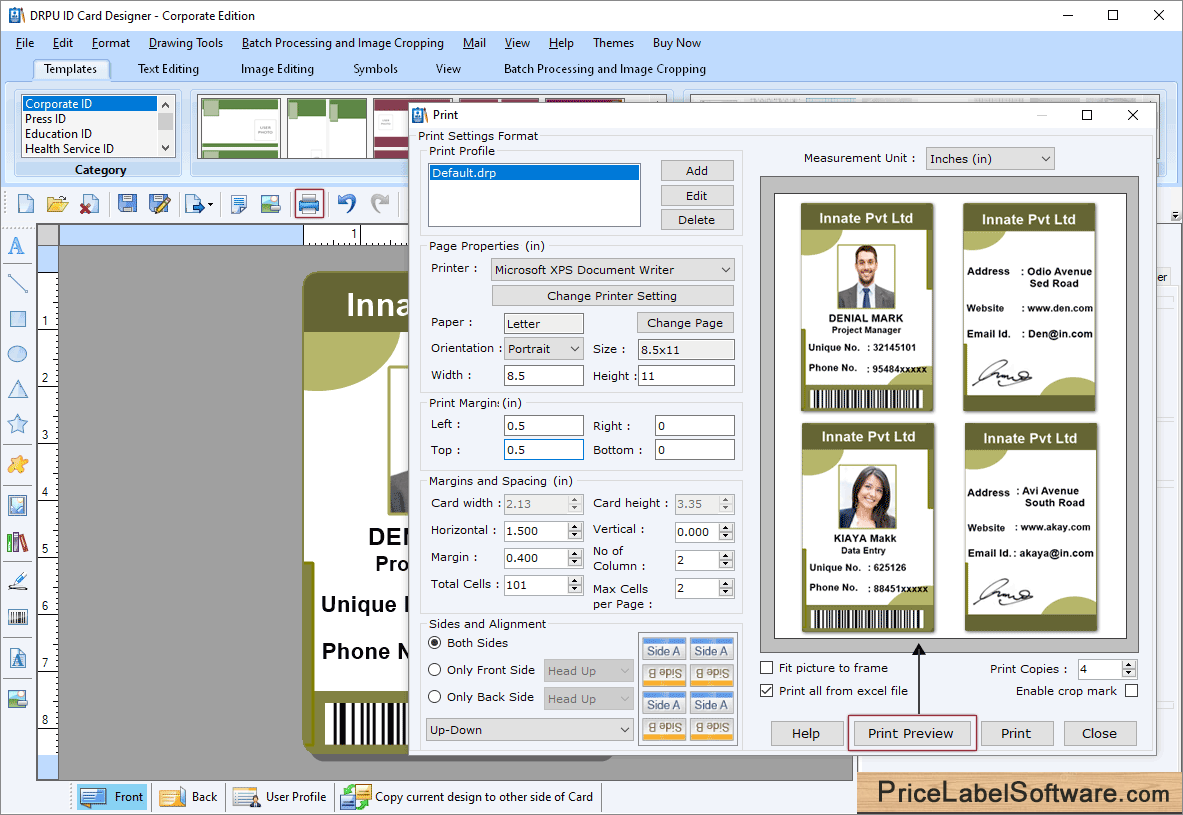
Task: Enable the Fit picture to frame checkbox
Action: [x=766, y=667]
